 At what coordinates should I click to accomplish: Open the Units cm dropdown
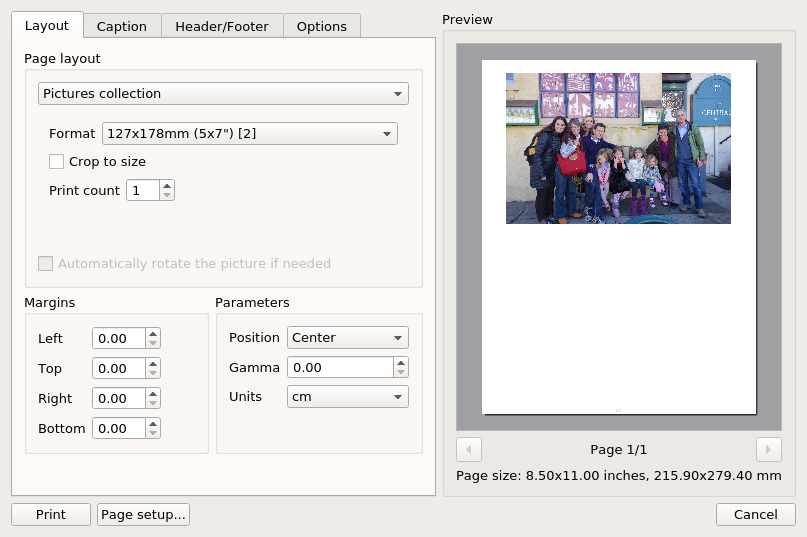pos(348,396)
